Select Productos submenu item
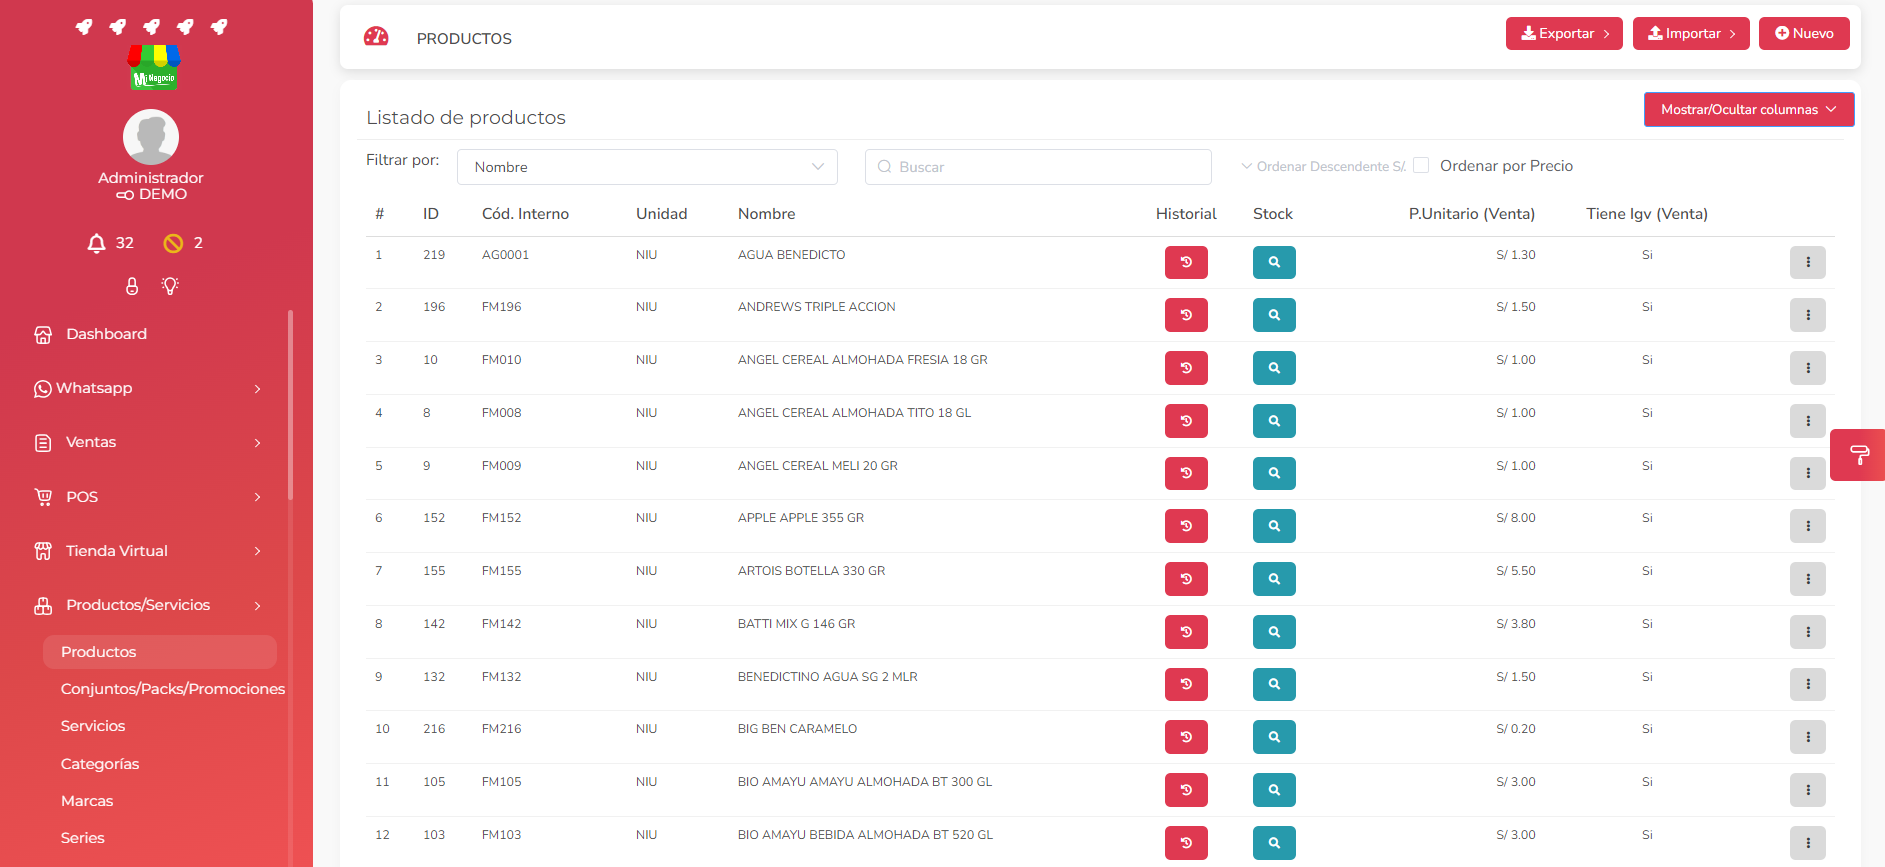Image resolution: width=1885 pixels, height=867 pixels. tap(160, 652)
